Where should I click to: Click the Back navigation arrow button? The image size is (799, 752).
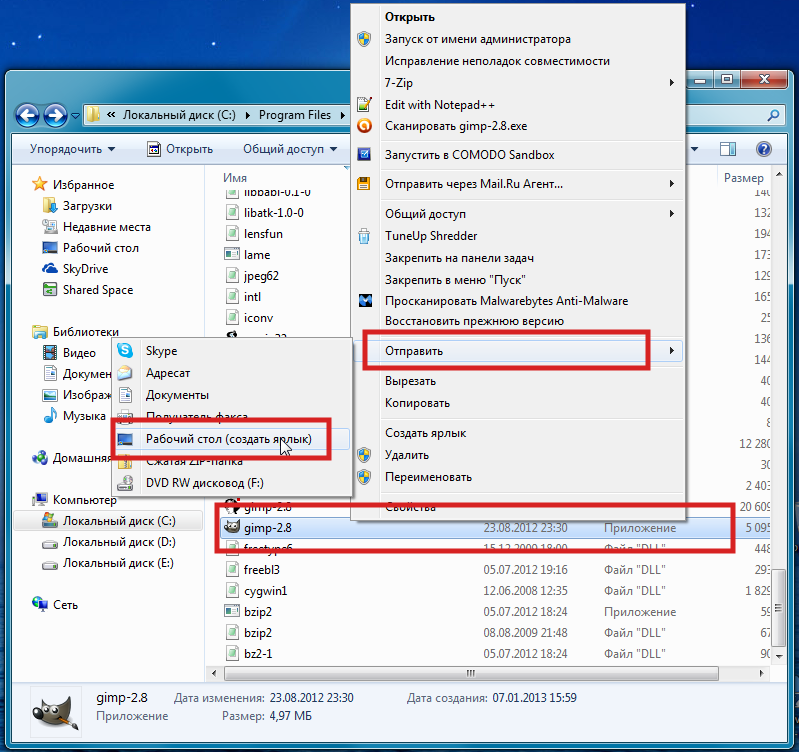tap(28, 115)
